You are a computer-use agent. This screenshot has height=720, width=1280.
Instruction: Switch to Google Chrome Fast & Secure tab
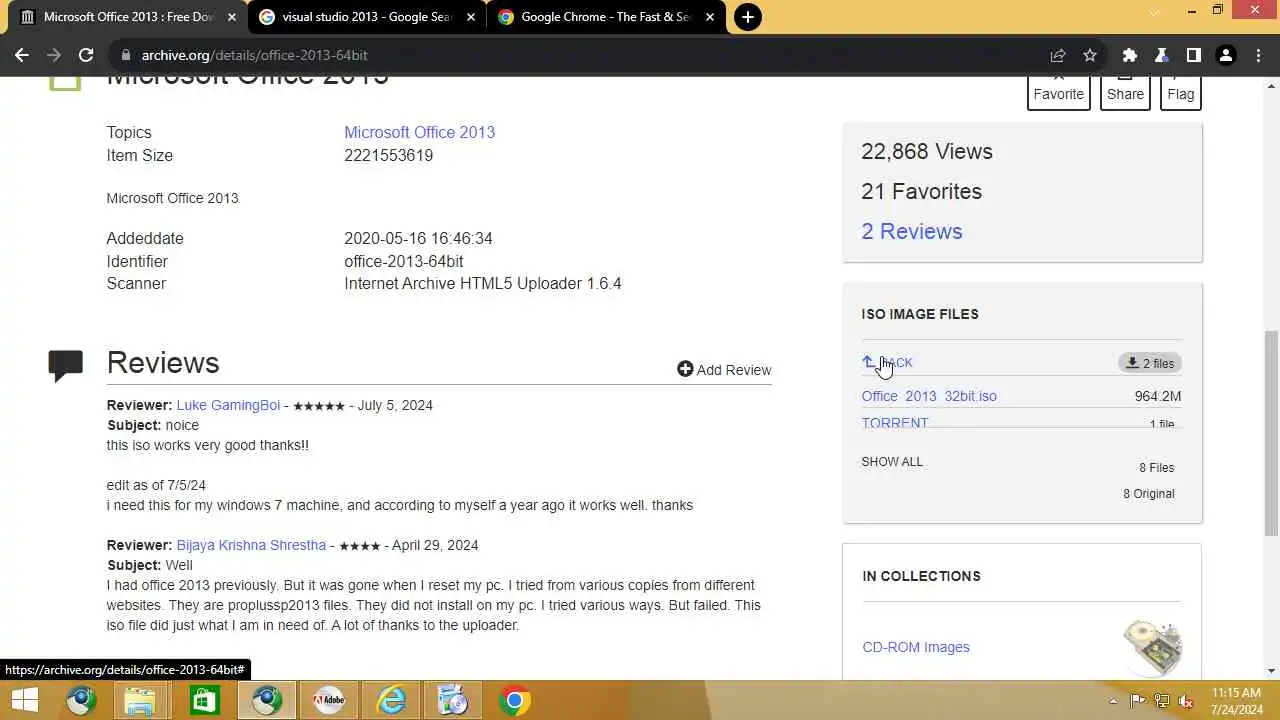point(606,17)
